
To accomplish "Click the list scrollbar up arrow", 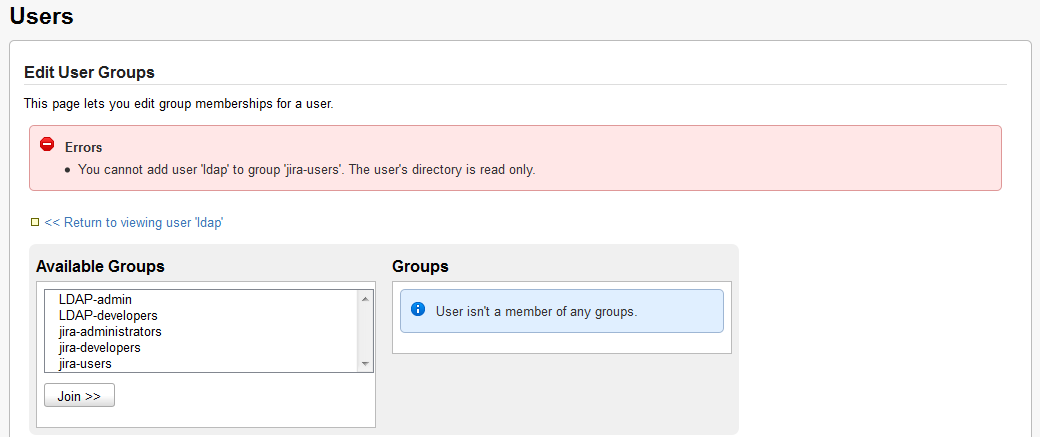I will [x=365, y=299].
